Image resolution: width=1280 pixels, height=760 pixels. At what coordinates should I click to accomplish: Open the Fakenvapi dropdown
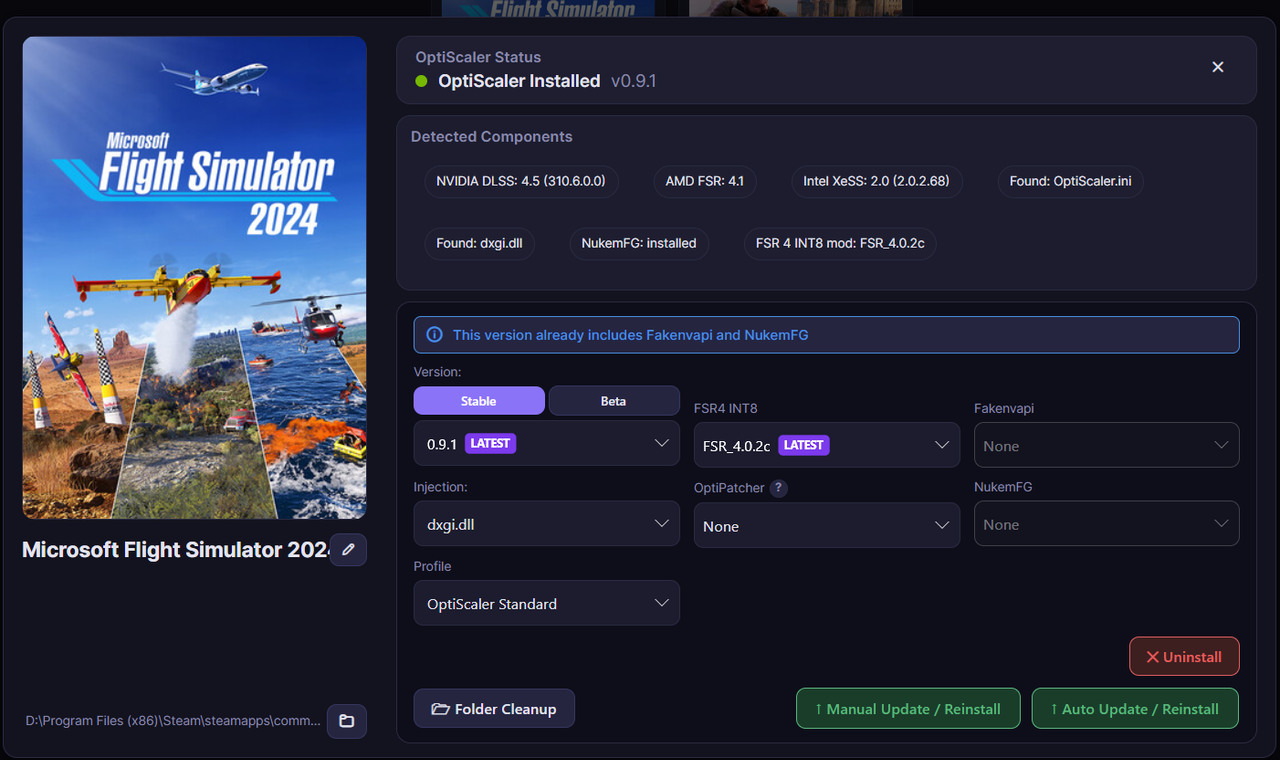coord(1107,445)
